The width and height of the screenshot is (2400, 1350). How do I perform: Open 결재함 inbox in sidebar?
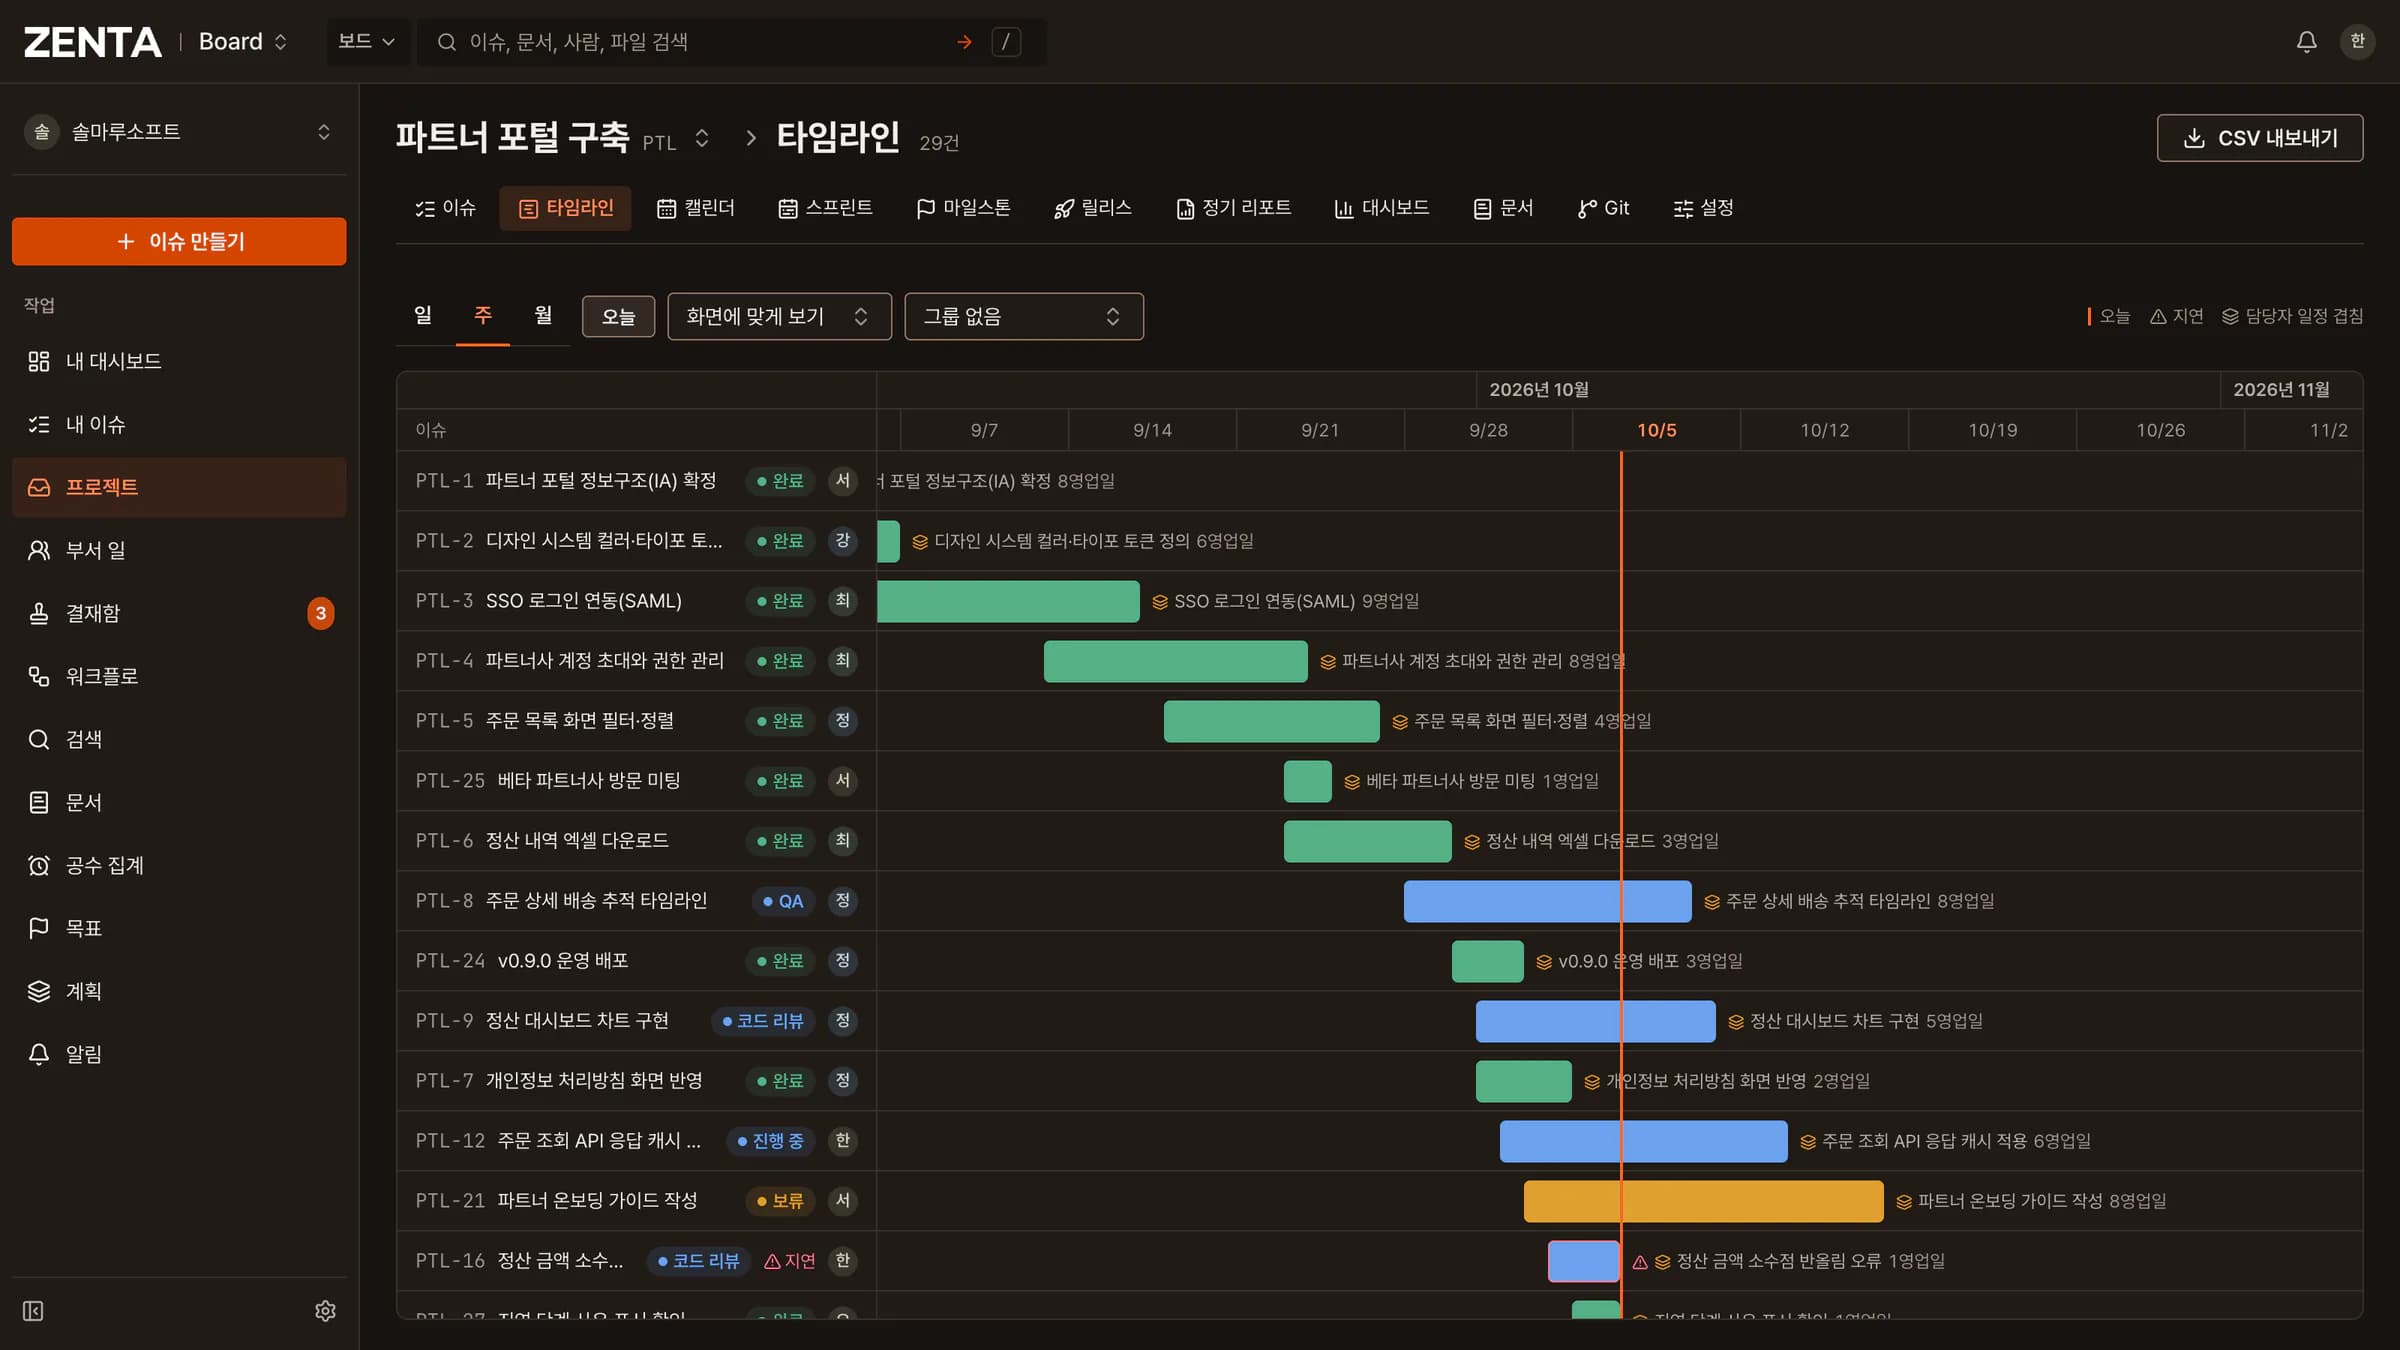(179, 613)
